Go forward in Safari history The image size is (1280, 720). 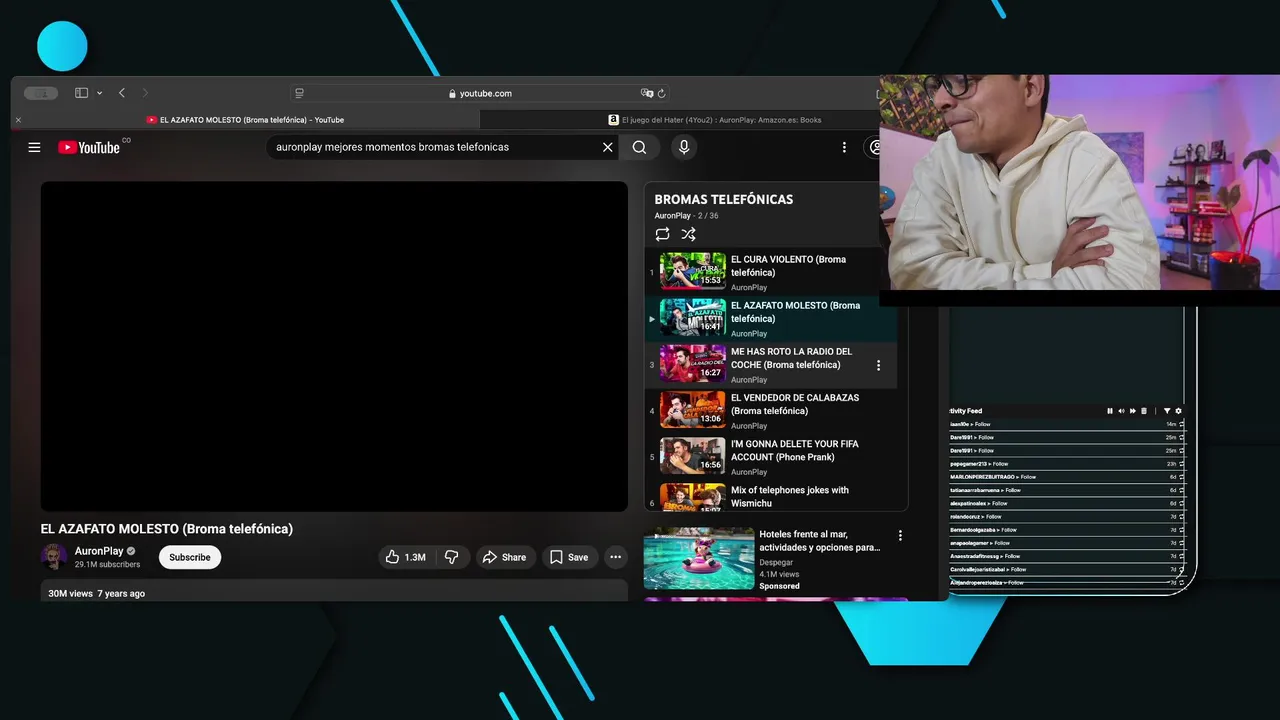[x=145, y=93]
